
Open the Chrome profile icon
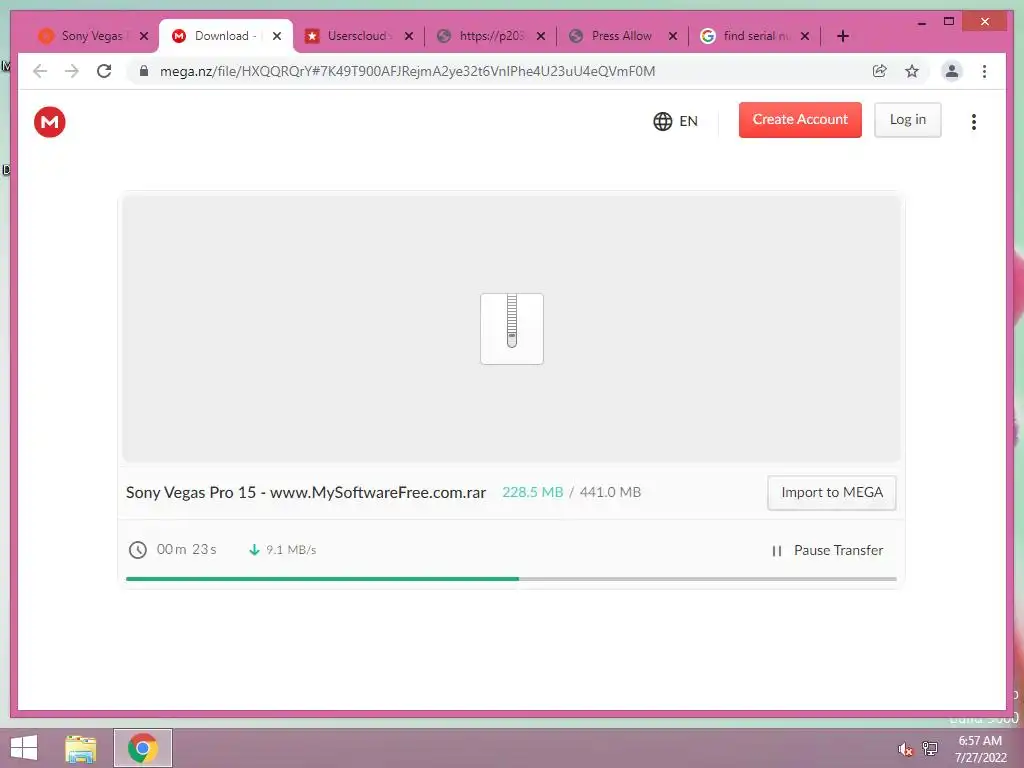point(952,71)
